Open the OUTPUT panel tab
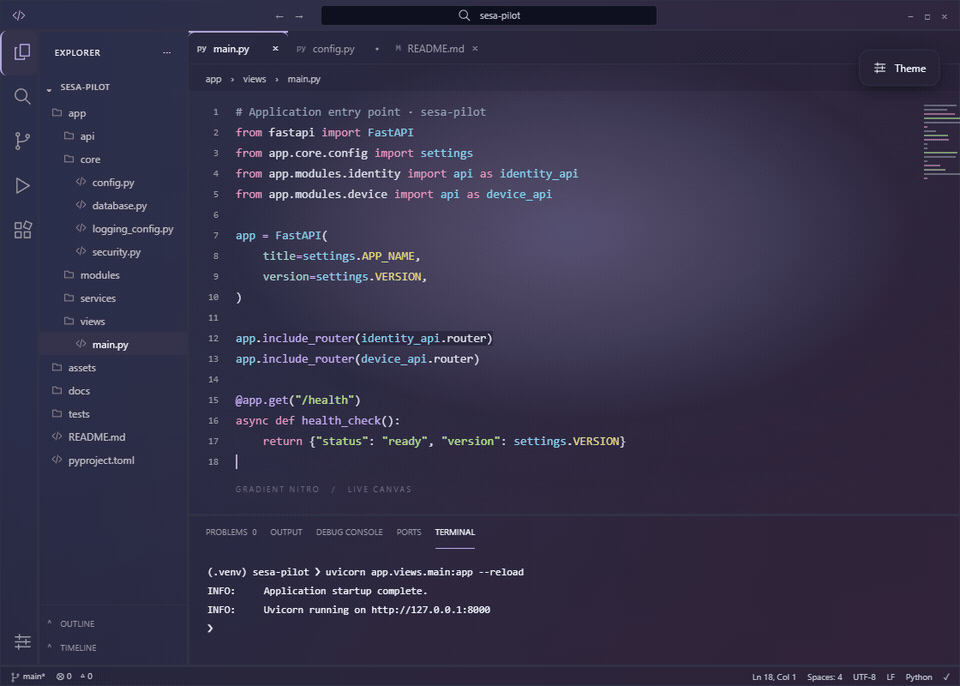This screenshot has width=960, height=686. click(x=286, y=532)
